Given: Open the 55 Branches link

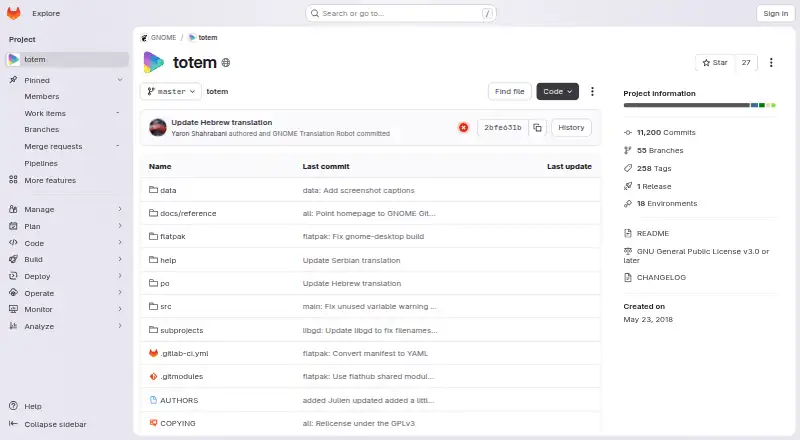Looking at the screenshot, I should pyautogui.click(x=660, y=151).
